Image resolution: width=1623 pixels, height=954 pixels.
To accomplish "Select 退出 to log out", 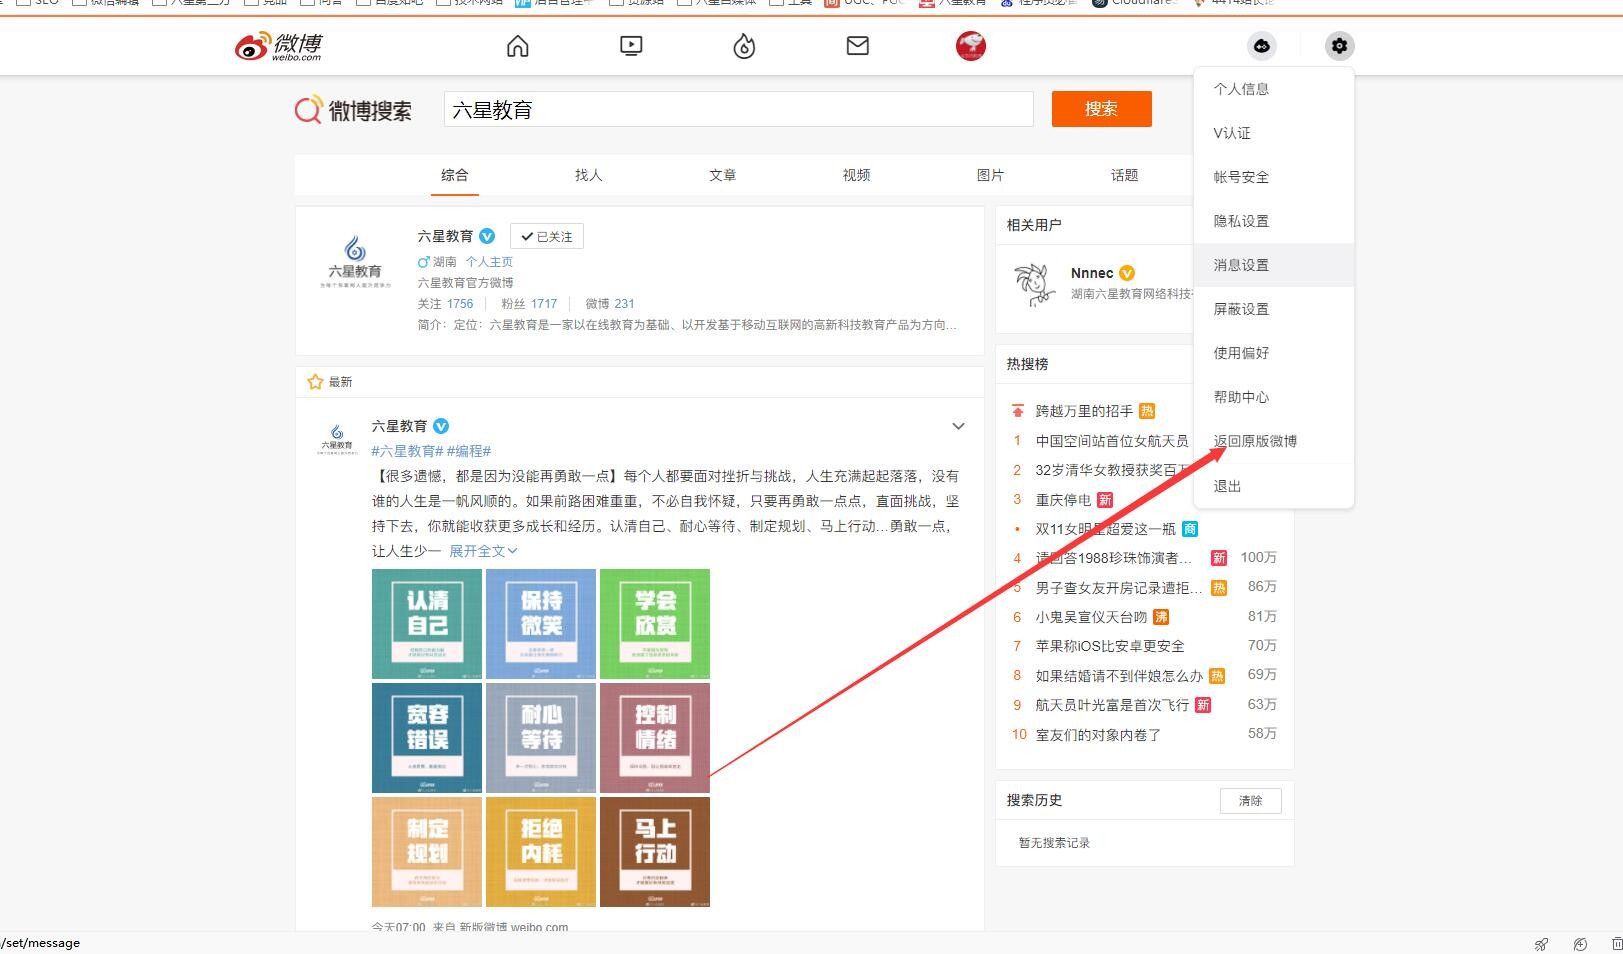I will pos(1274,486).
